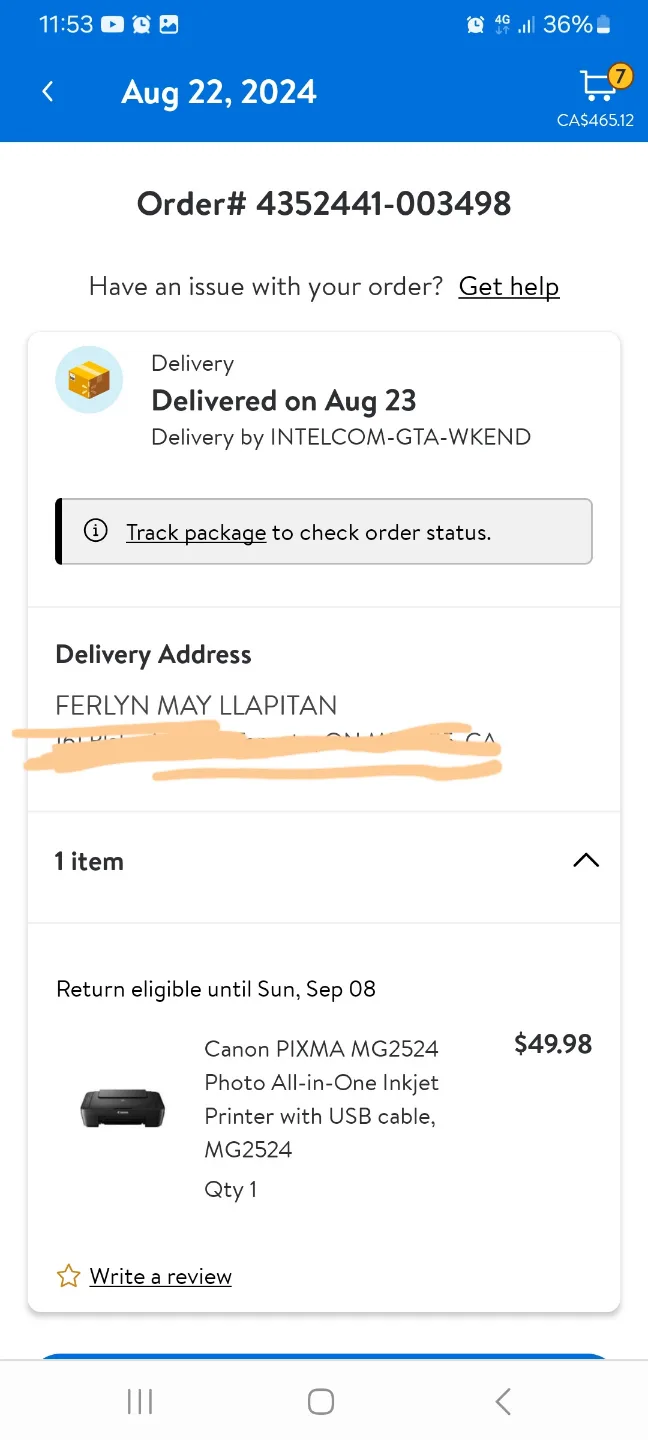
Task: Tap the Delivered on Aug 23 status
Action: click(x=283, y=401)
